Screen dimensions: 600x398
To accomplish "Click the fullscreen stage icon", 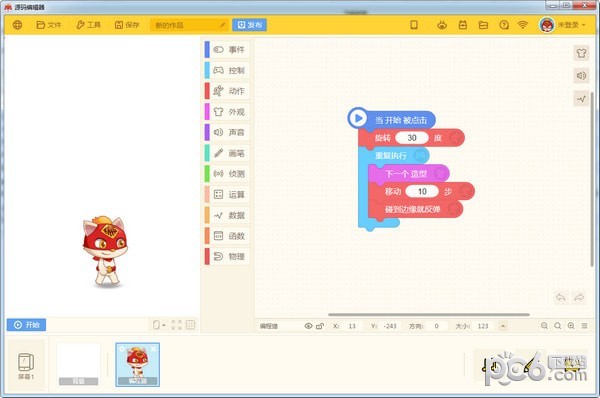I will (176, 325).
